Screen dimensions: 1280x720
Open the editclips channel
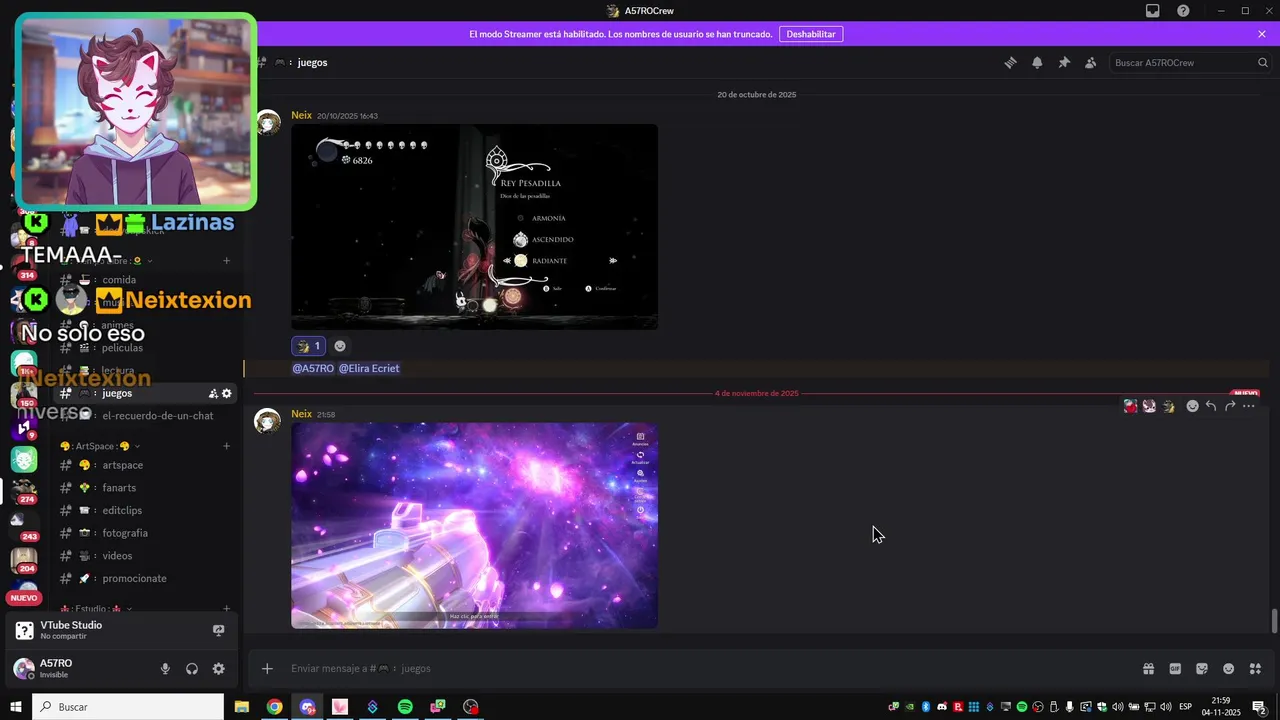click(x=146, y=510)
